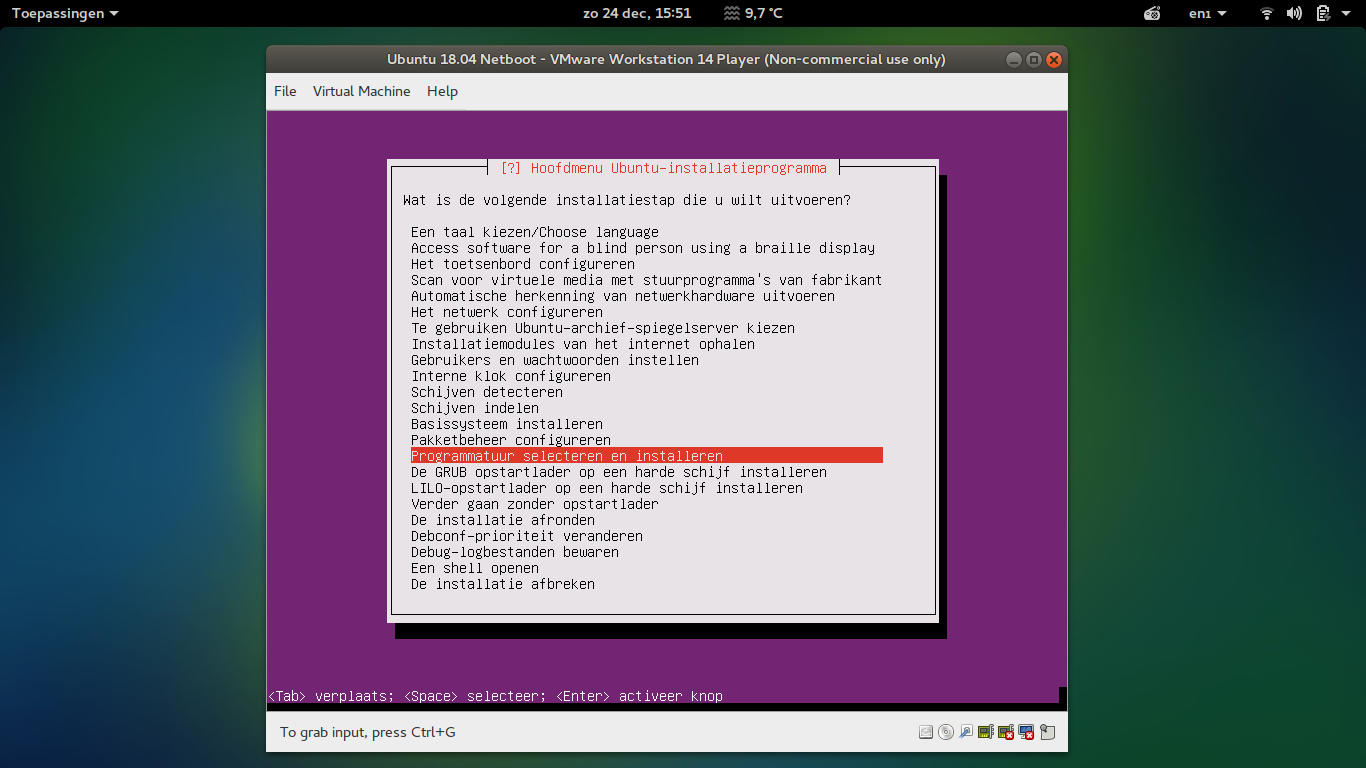The width and height of the screenshot is (1366, 768).
Task: Click the disconnected monitor icon with red X
Action: pos(1026,732)
